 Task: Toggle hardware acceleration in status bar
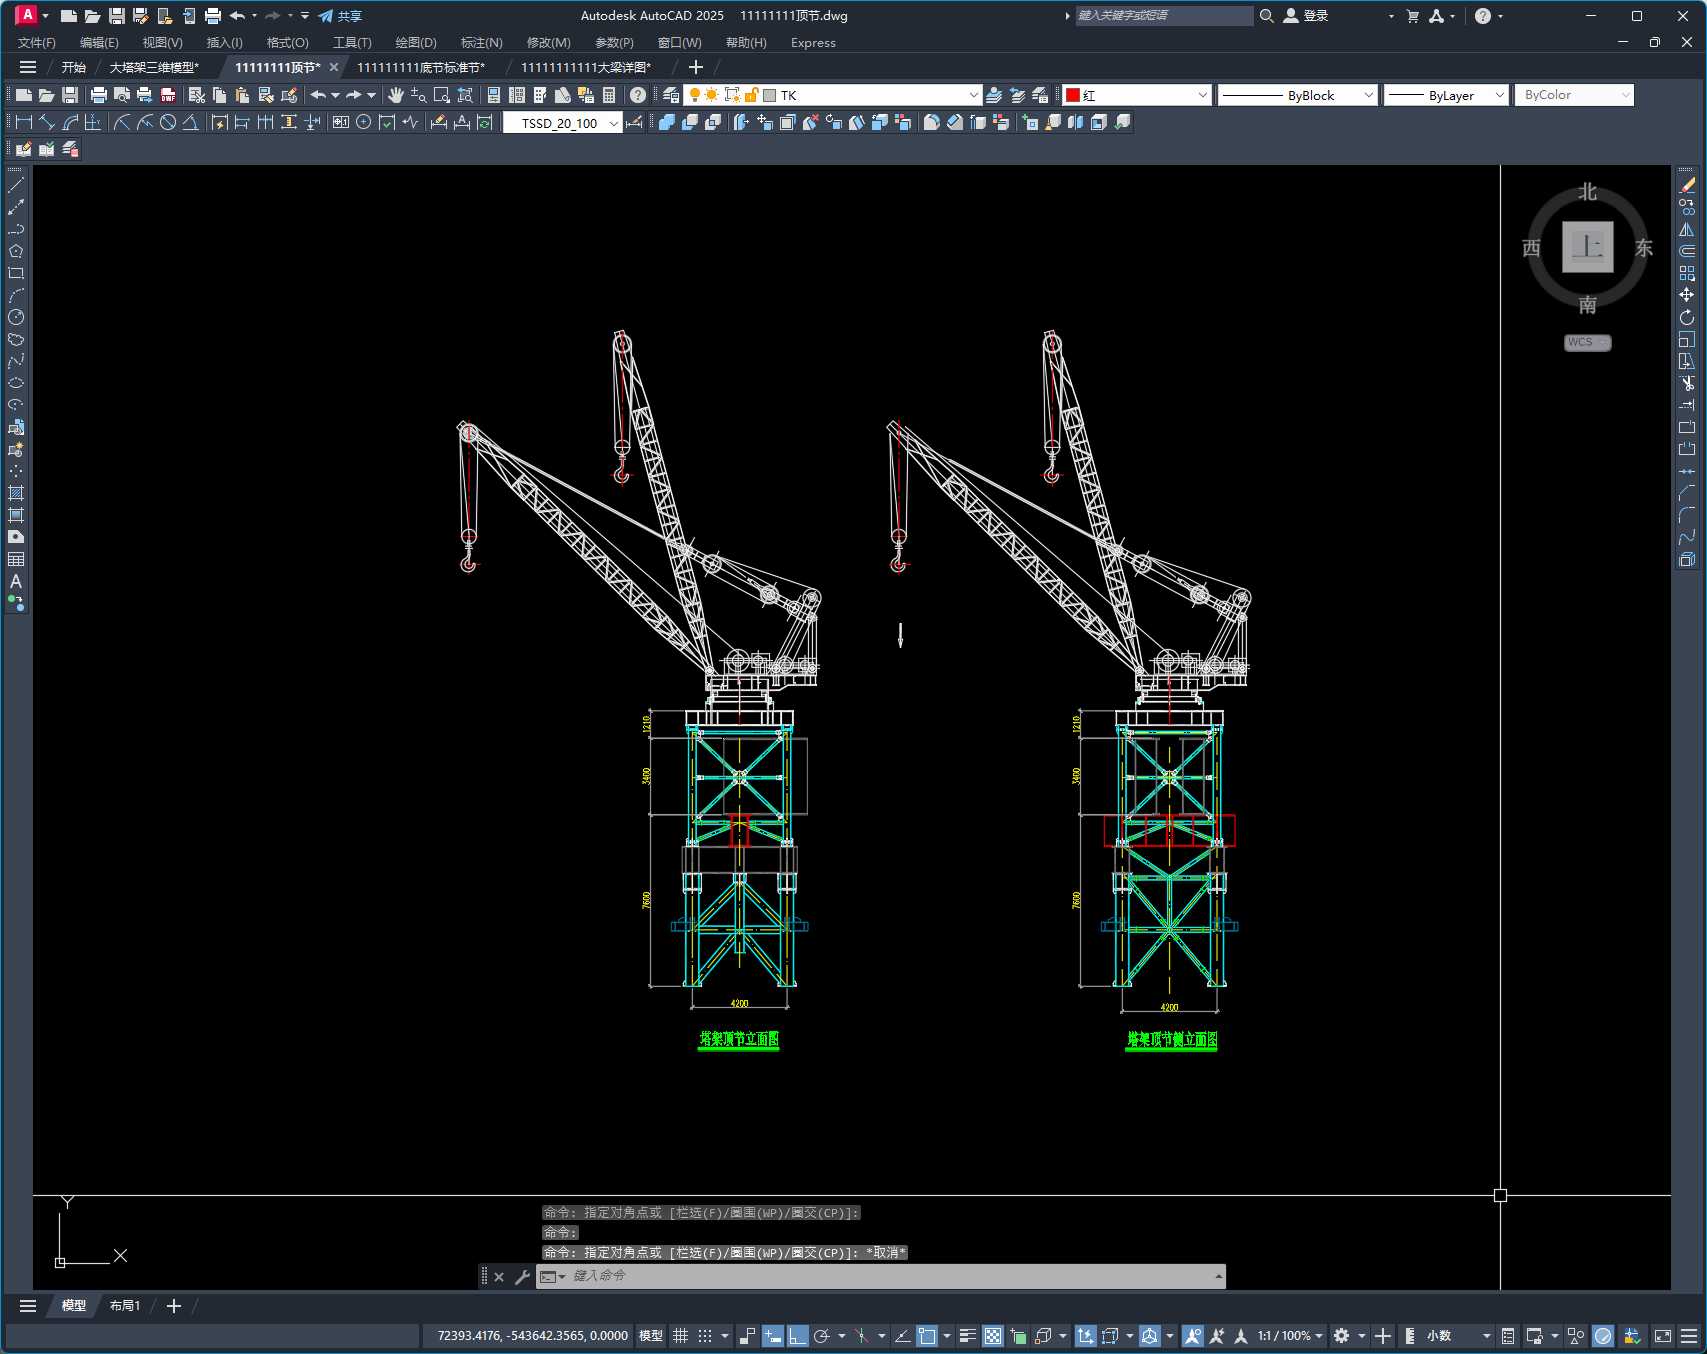click(x=1603, y=1336)
